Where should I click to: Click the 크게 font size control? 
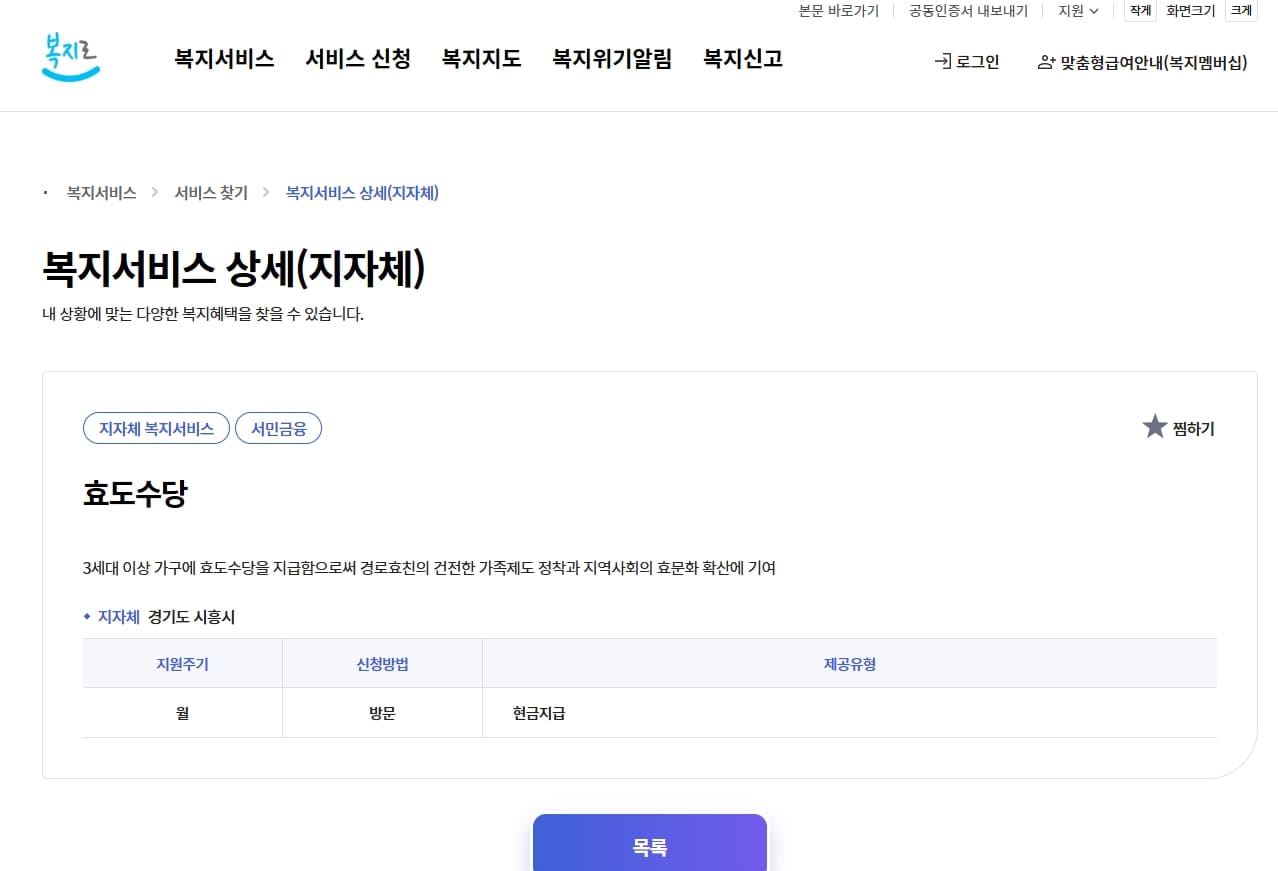[1241, 11]
